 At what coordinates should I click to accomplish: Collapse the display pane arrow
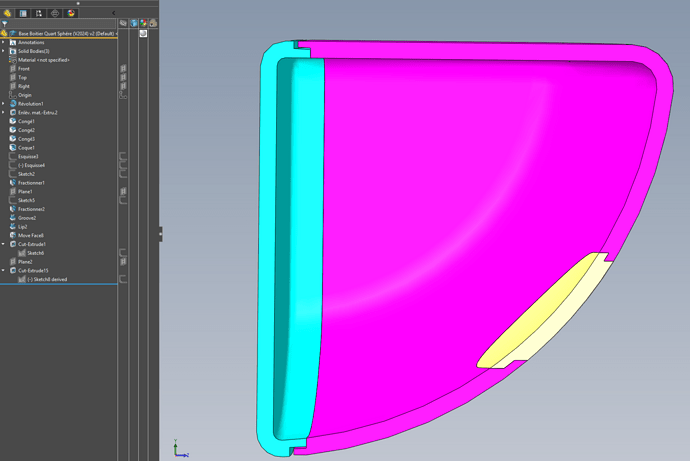pos(113,13)
